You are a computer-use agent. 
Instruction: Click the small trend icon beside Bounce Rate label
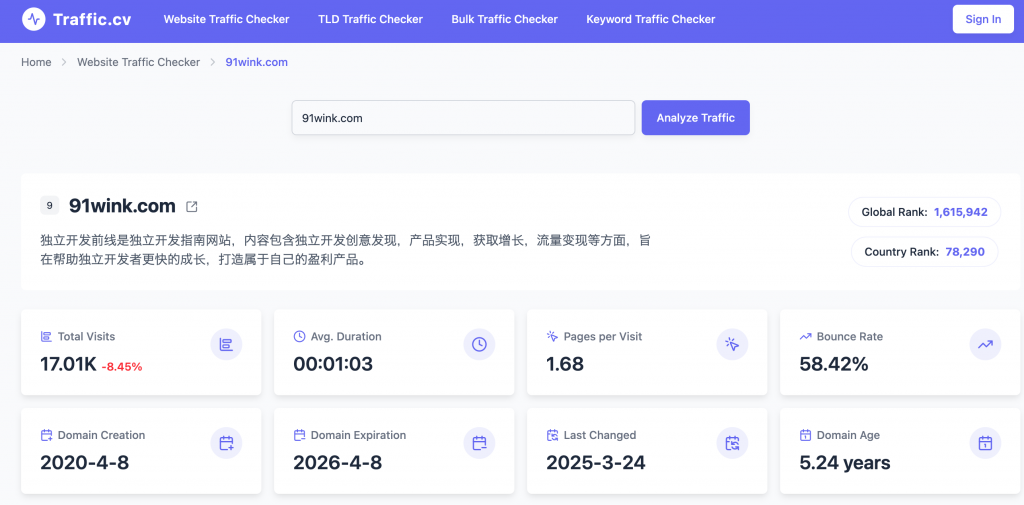click(805, 337)
